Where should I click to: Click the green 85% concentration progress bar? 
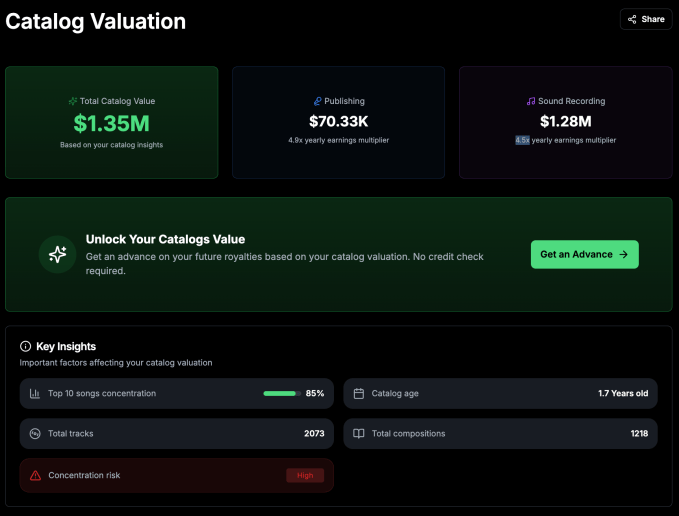(281, 393)
